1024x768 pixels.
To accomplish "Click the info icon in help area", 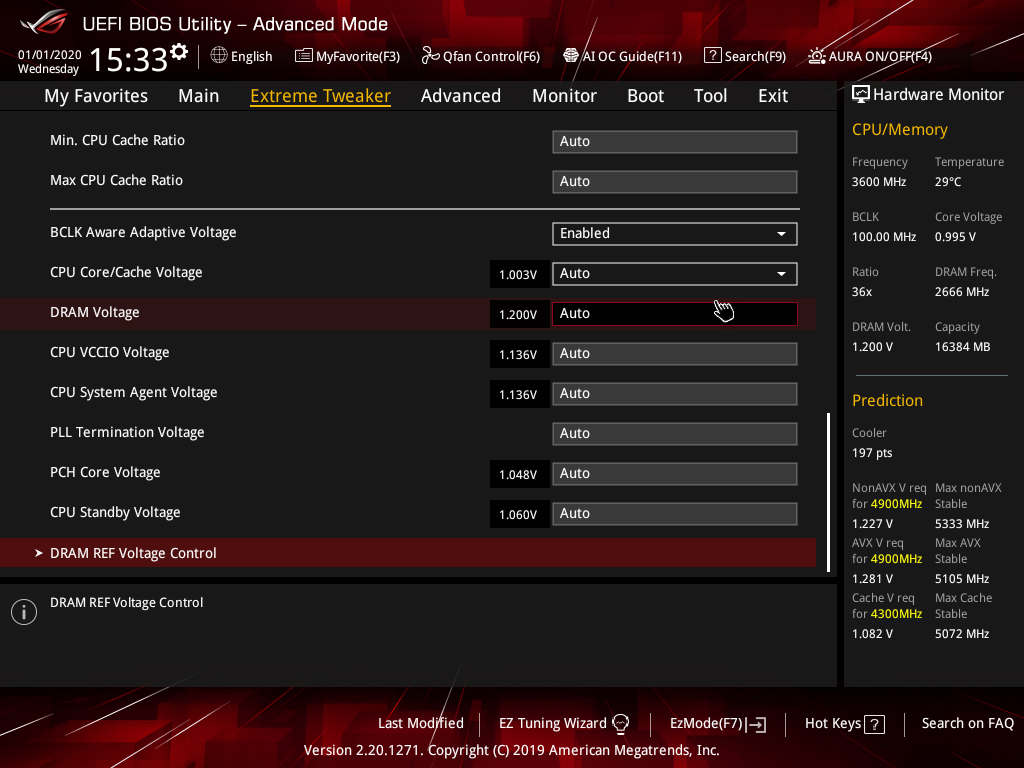I will (24, 612).
